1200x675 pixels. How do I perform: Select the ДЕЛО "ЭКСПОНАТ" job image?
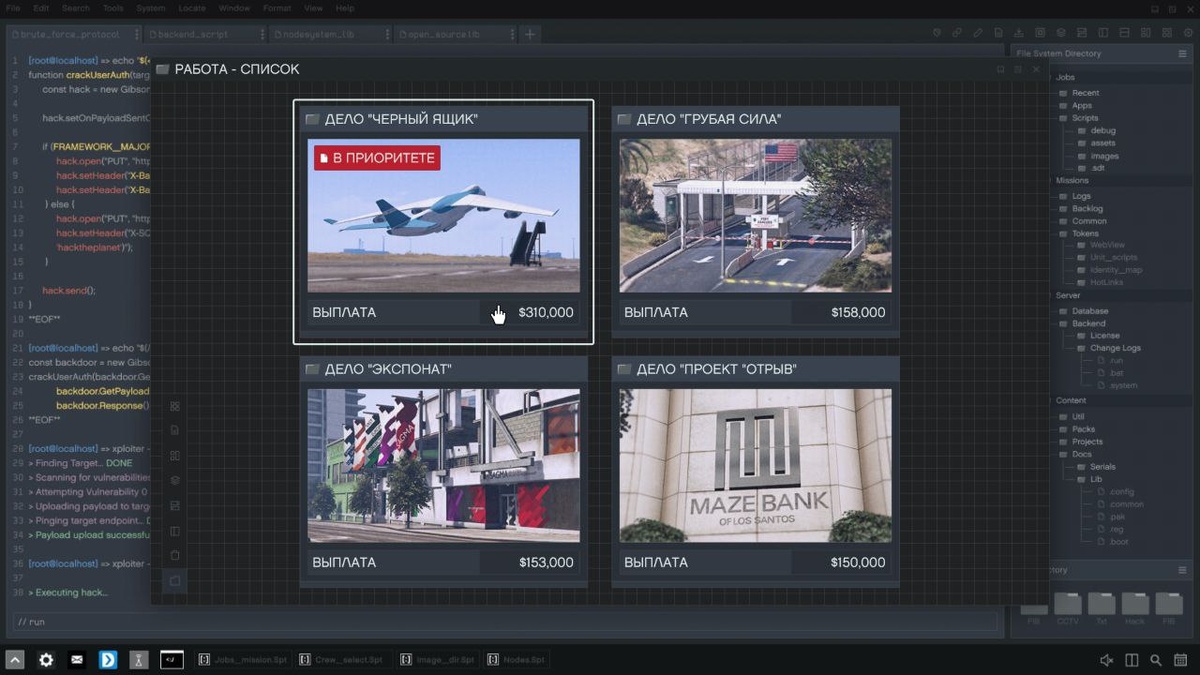(x=444, y=465)
